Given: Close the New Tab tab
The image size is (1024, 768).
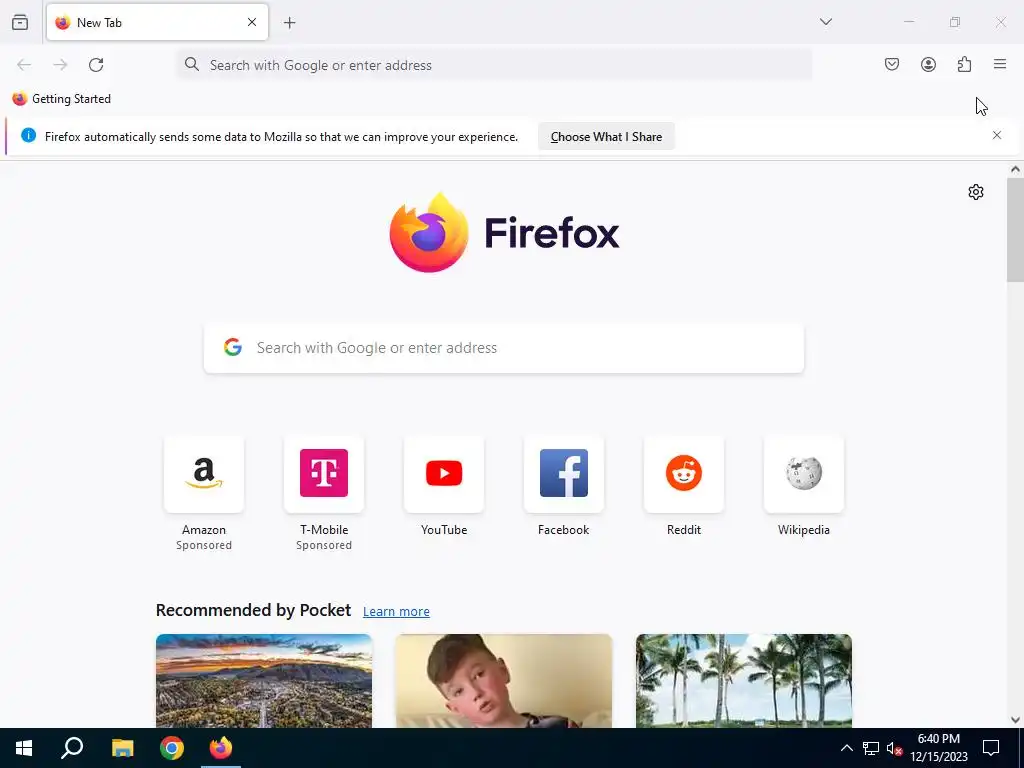Looking at the screenshot, I should (x=252, y=22).
